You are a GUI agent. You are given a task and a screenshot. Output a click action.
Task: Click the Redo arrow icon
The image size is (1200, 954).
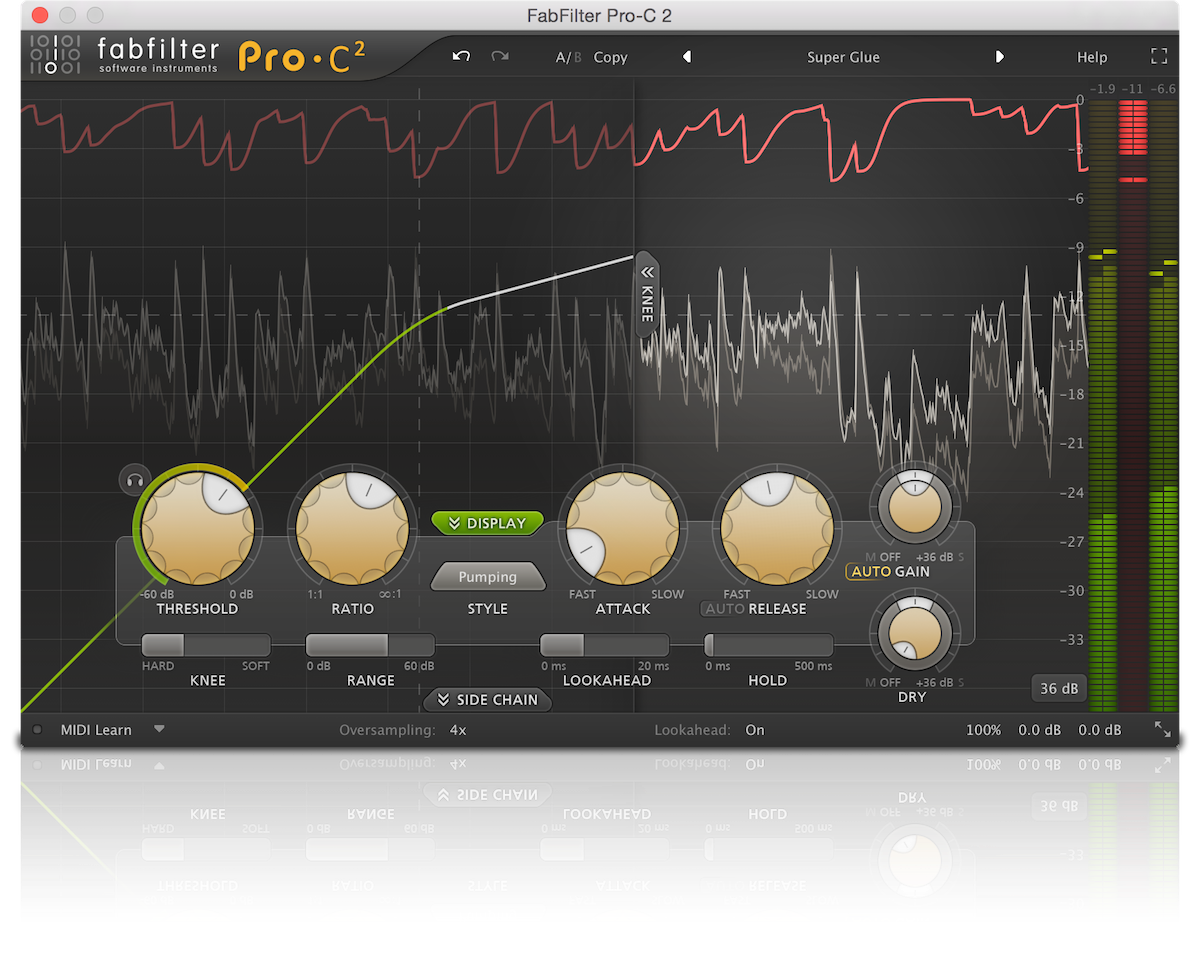499,57
